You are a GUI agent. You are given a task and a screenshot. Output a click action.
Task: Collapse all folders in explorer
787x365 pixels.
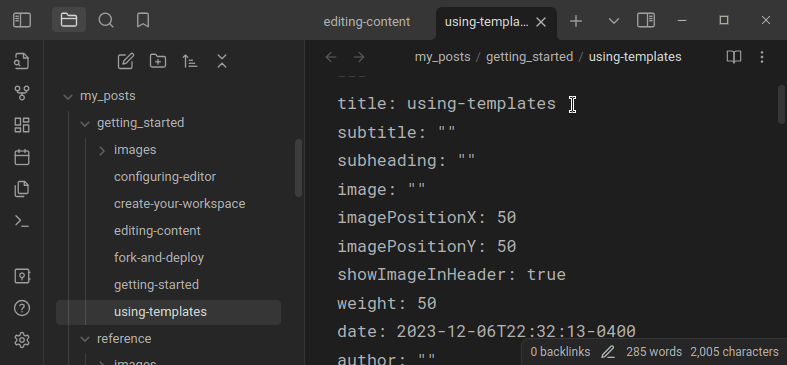222,61
